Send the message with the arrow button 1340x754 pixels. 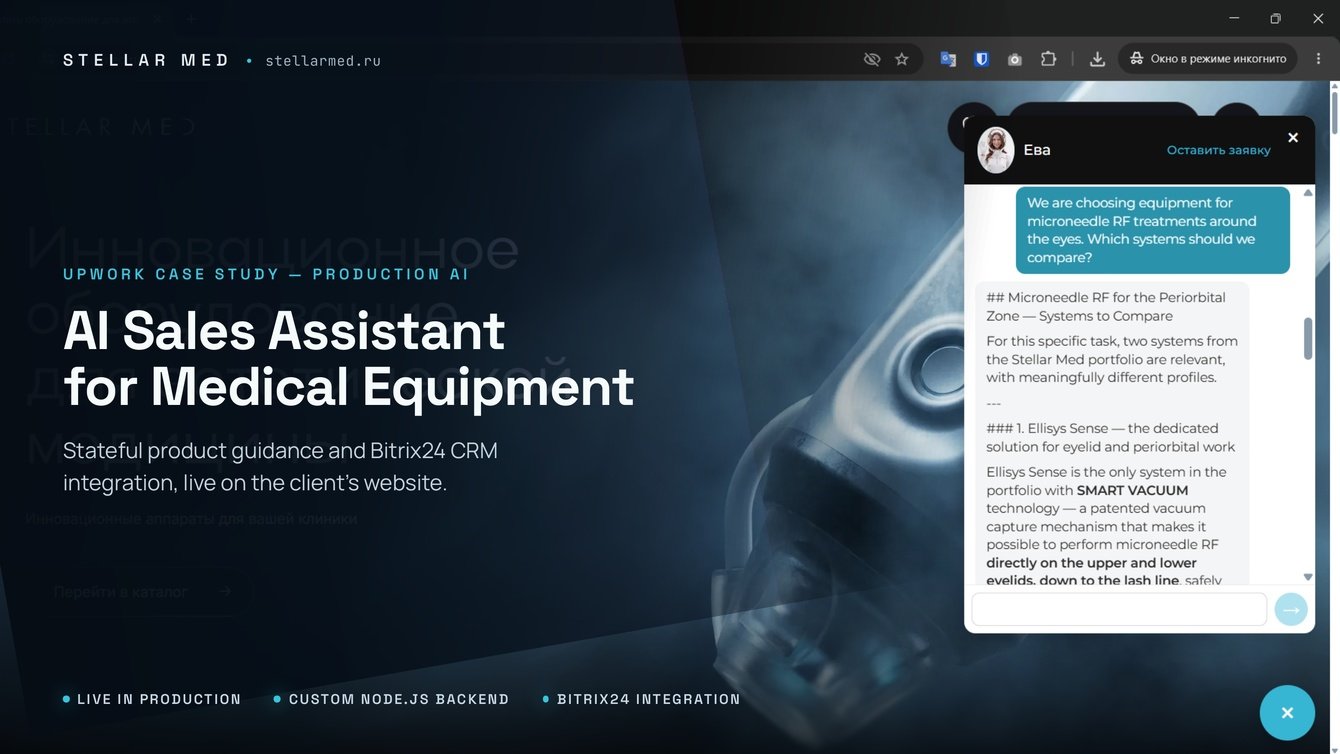tap(1291, 609)
